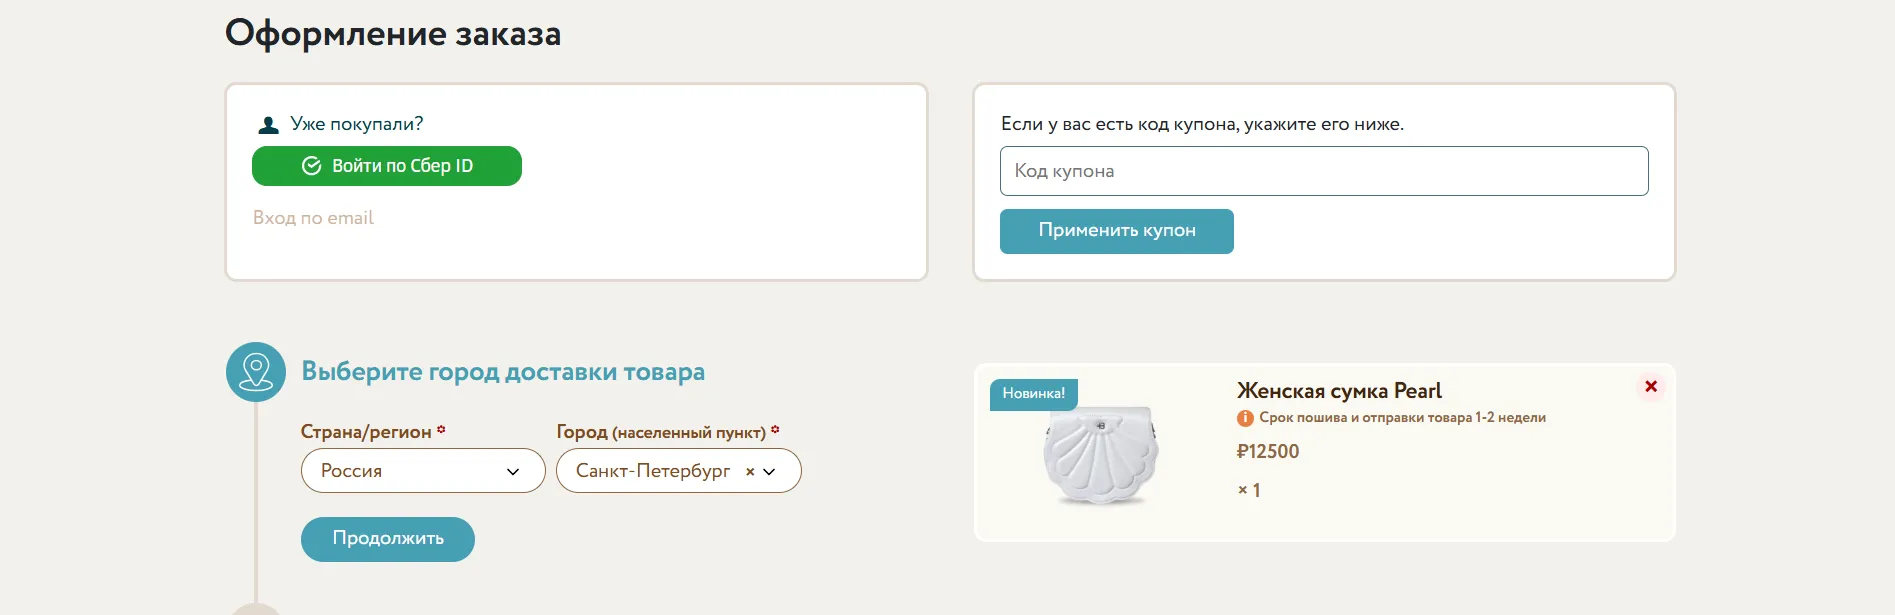The height and width of the screenshot is (615, 1895).
Task: Clear the Санкт-Петербург city selection
Action: click(x=750, y=472)
